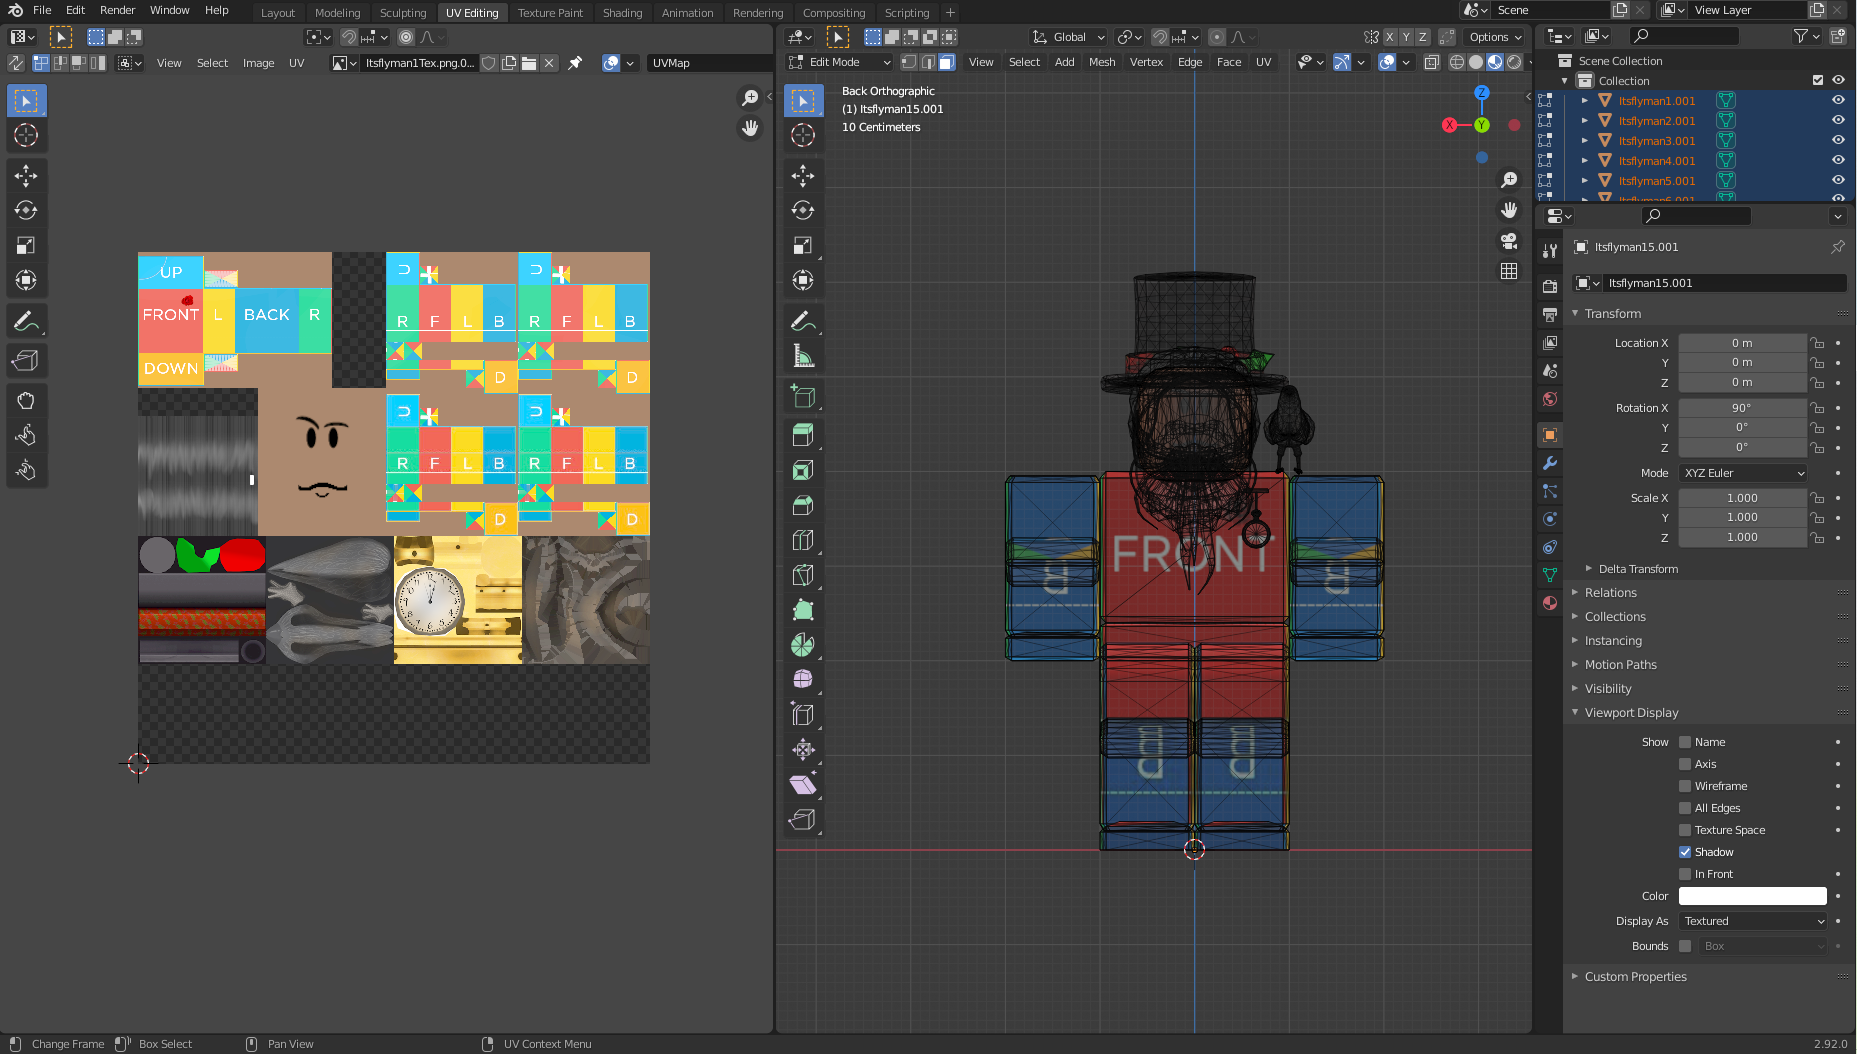Uncheck the Shadow checkbox
Image resolution: width=1857 pixels, height=1054 pixels.
pyautogui.click(x=1685, y=852)
